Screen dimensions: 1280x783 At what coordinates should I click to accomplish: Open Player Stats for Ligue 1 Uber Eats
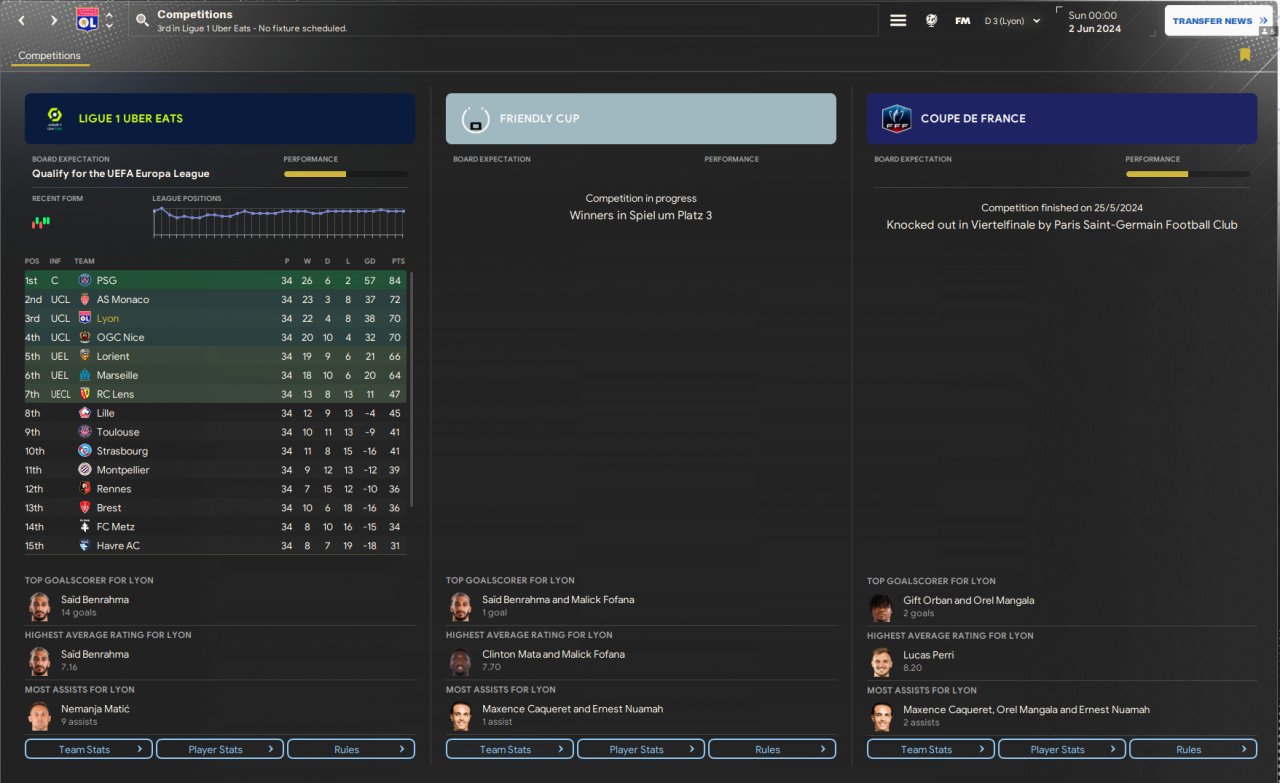(220, 749)
